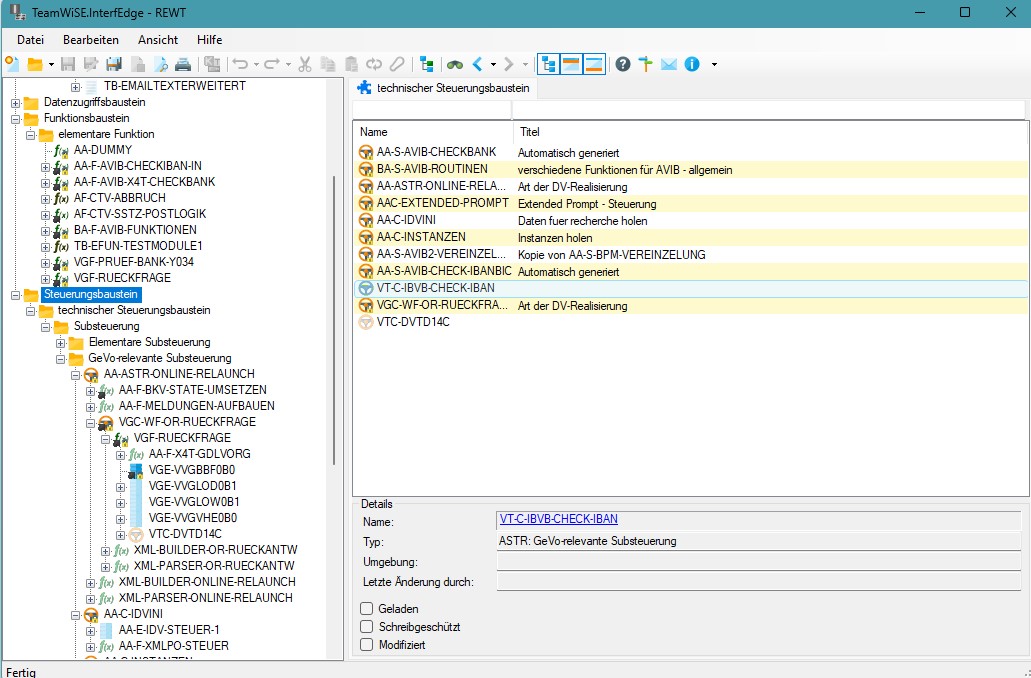Expand the Elementare Substeuerung folder
This screenshot has height=678, width=1031.
tap(60, 342)
